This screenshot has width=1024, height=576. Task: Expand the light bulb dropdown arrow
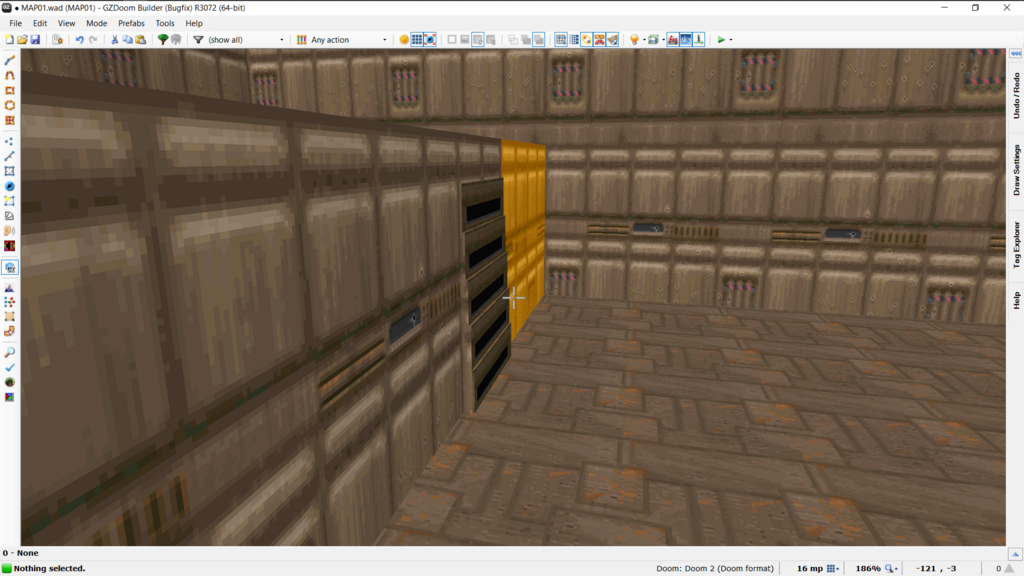pyautogui.click(x=644, y=40)
